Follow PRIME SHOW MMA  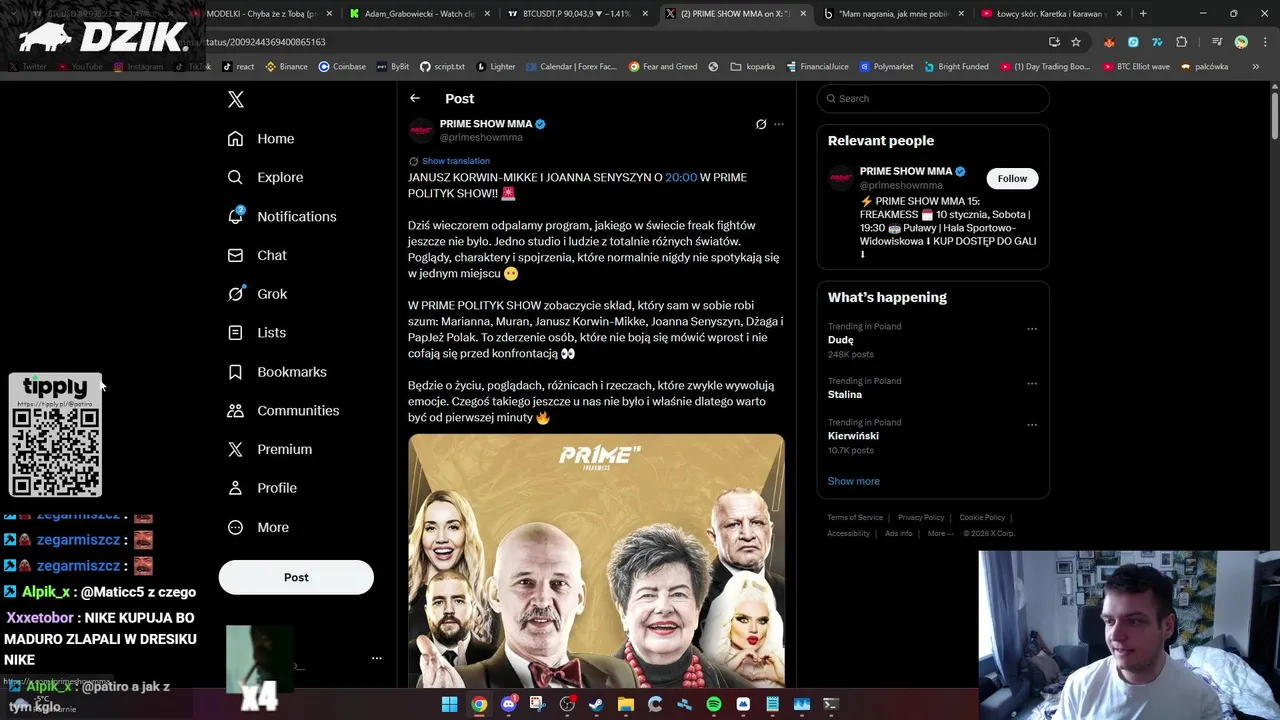click(x=1012, y=178)
